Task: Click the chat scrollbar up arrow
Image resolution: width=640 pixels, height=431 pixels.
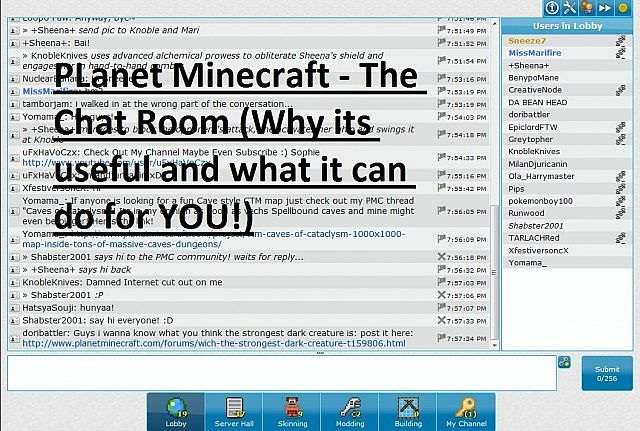Action: 494,24
